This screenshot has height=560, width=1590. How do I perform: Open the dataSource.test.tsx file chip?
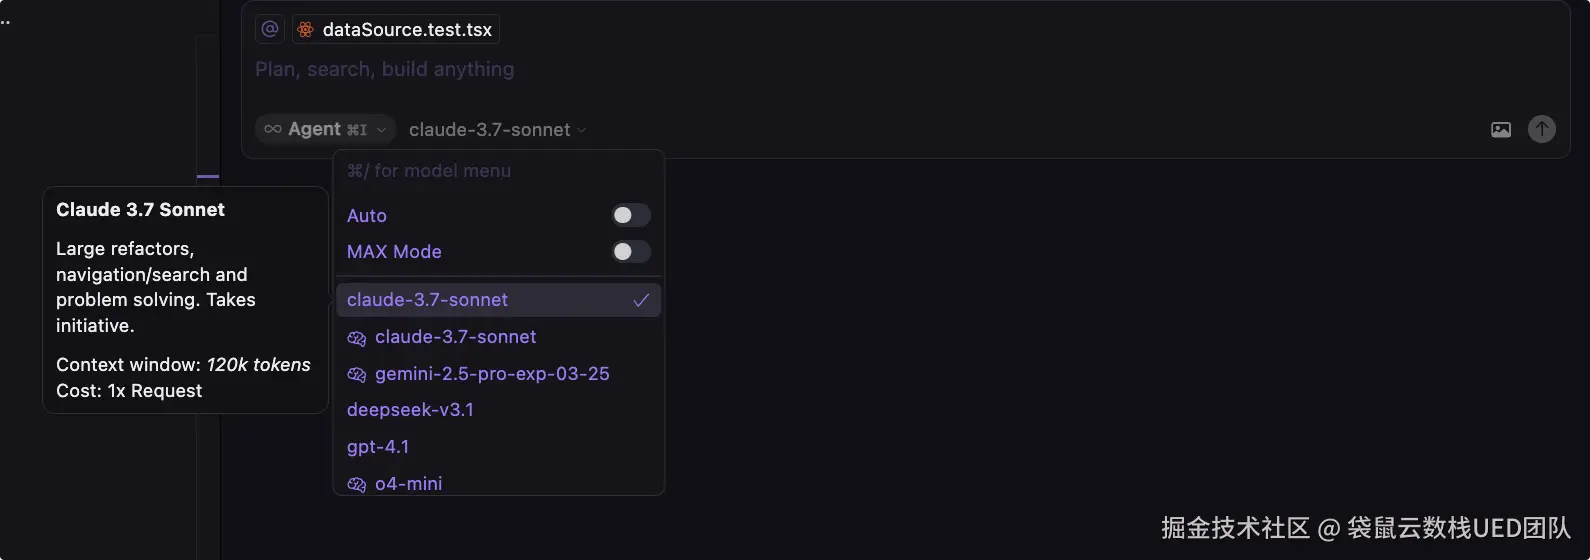407,30
